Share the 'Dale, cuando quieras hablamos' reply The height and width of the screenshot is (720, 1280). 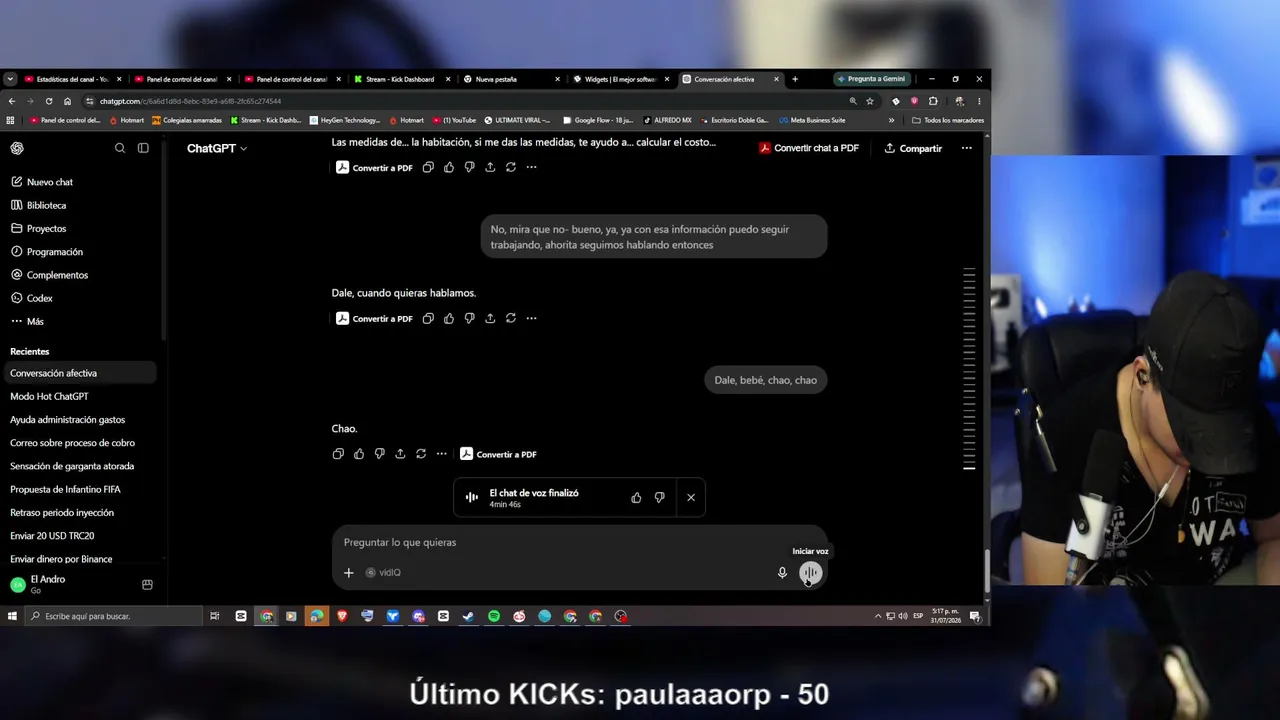490,319
